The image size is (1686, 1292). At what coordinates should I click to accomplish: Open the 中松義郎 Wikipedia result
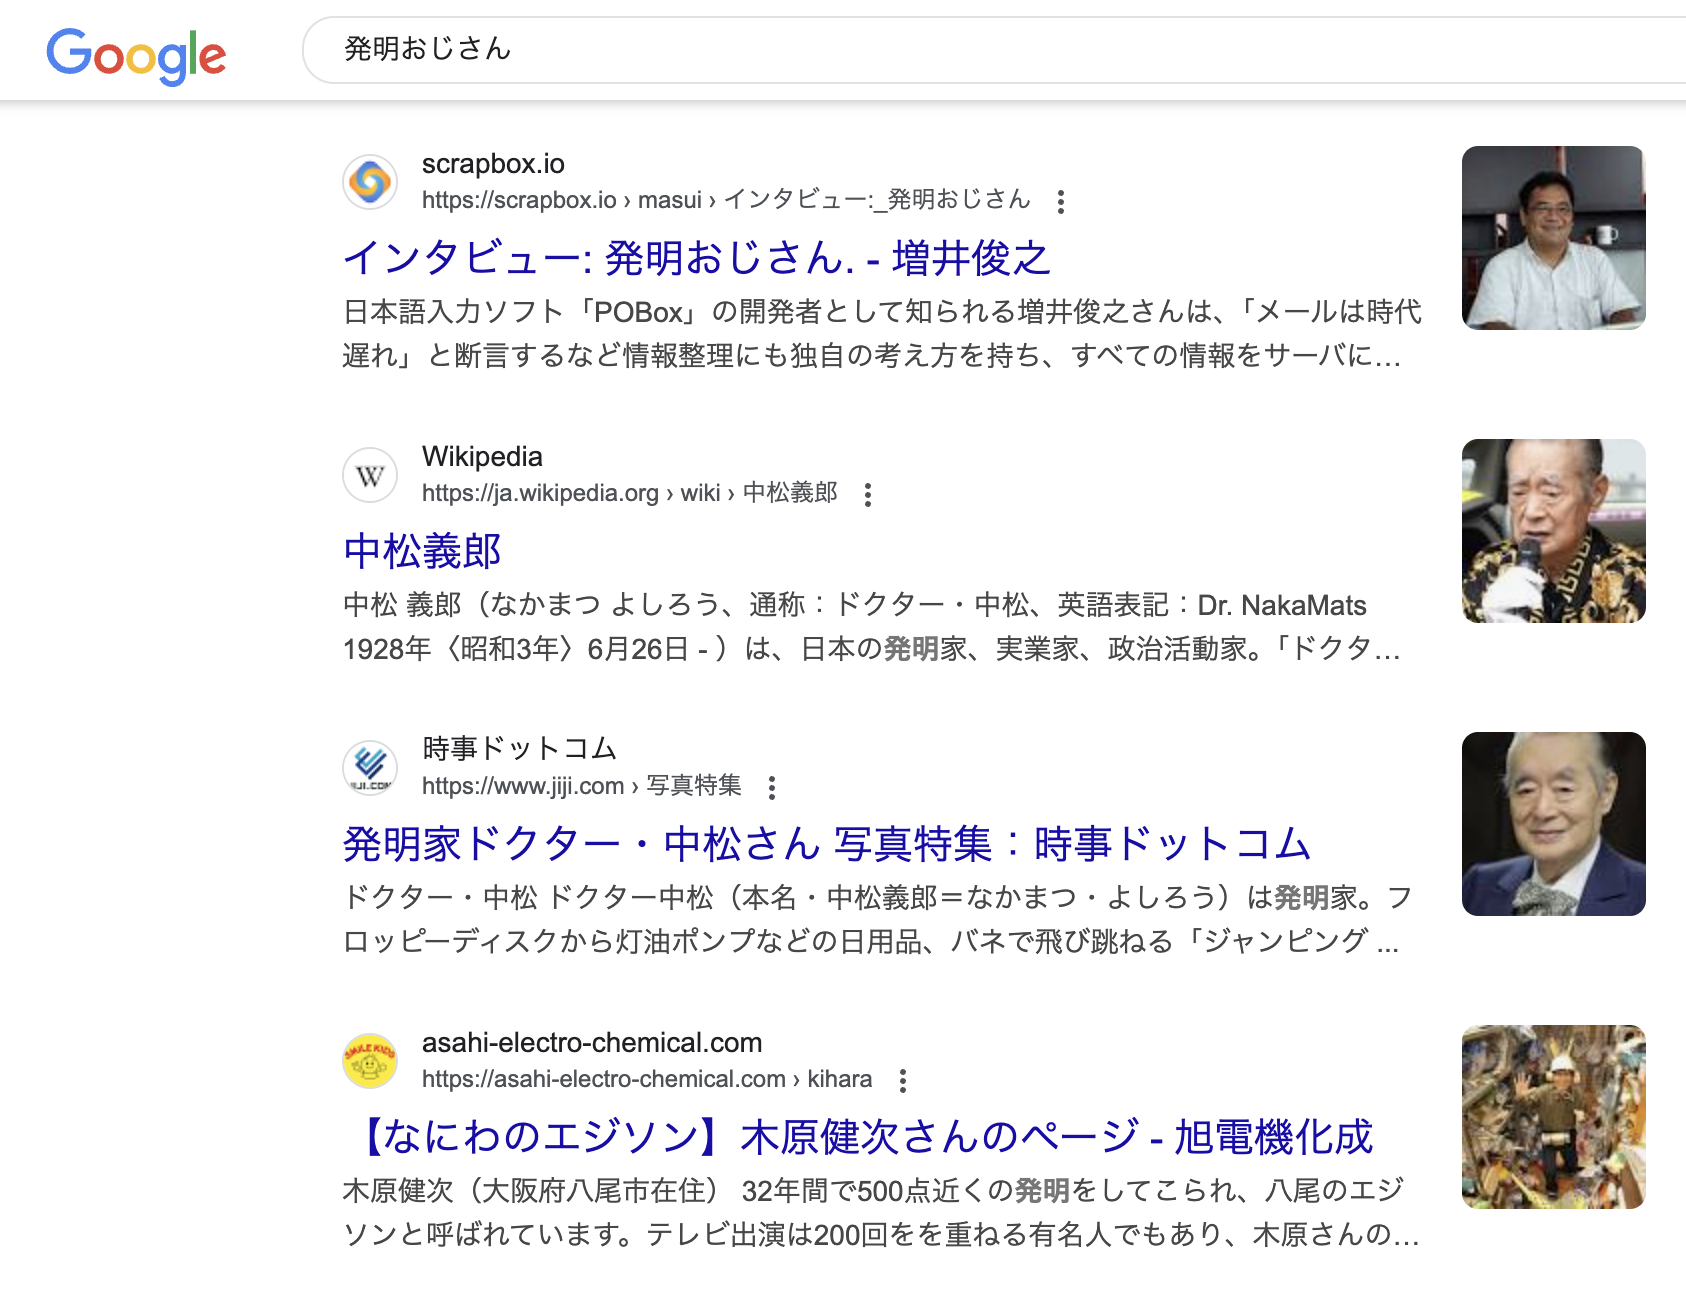pyautogui.click(x=422, y=551)
